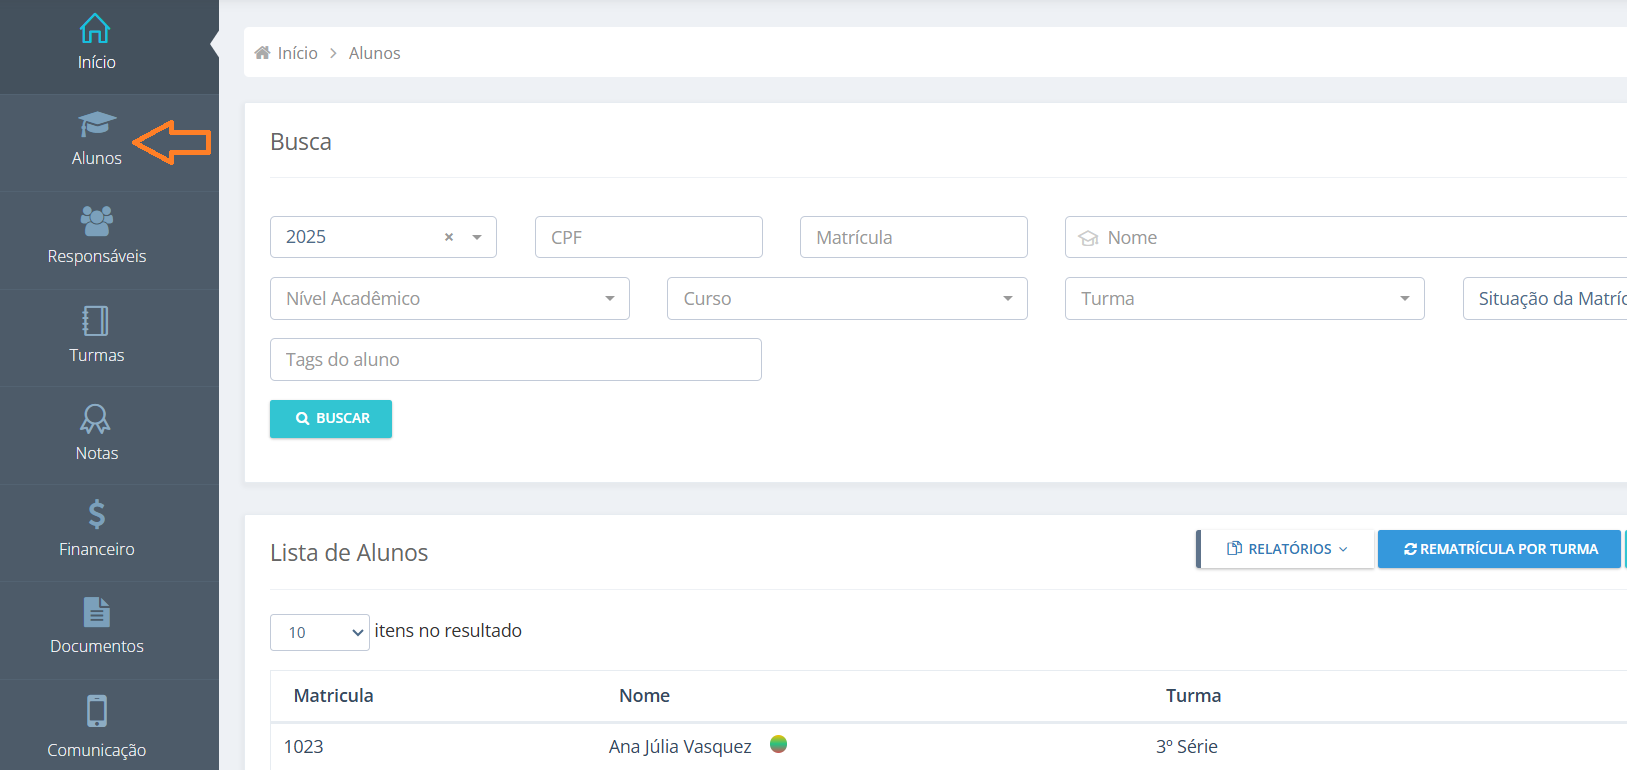Viewport: 1627px width, 770px height.
Task: Change items per page from 10
Action: pyautogui.click(x=320, y=632)
